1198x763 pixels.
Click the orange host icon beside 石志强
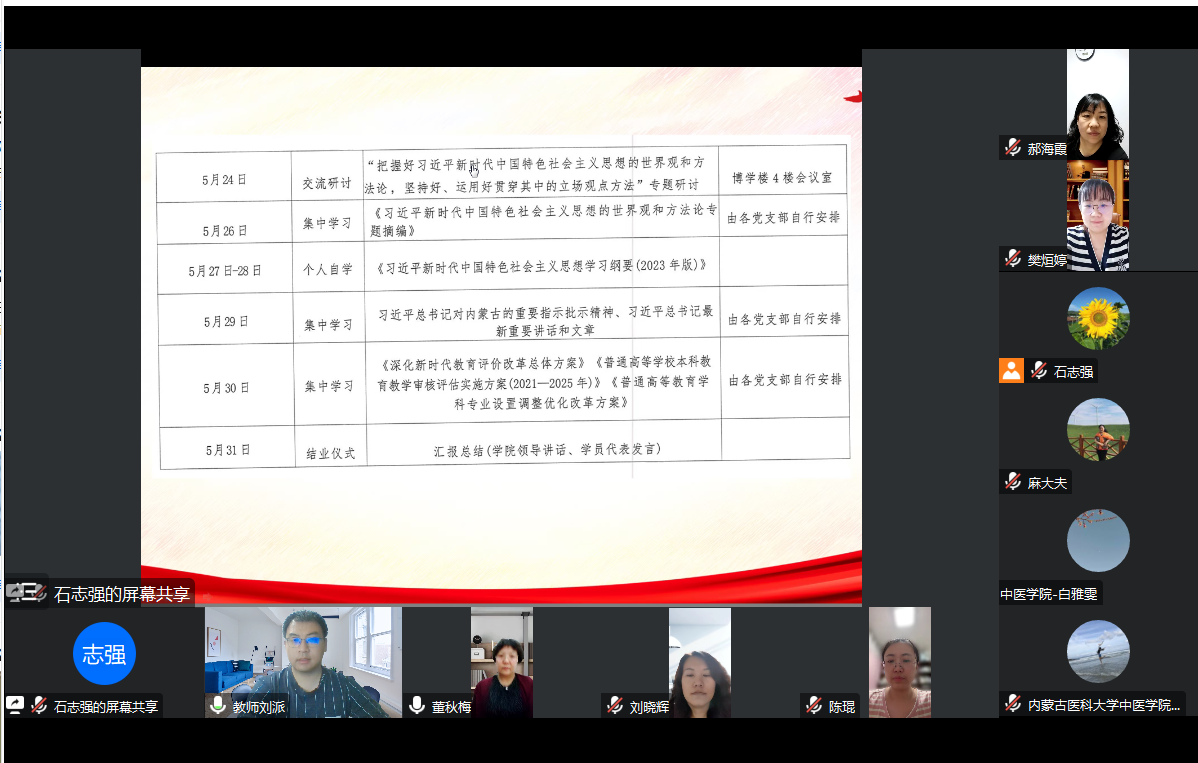point(1011,371)
